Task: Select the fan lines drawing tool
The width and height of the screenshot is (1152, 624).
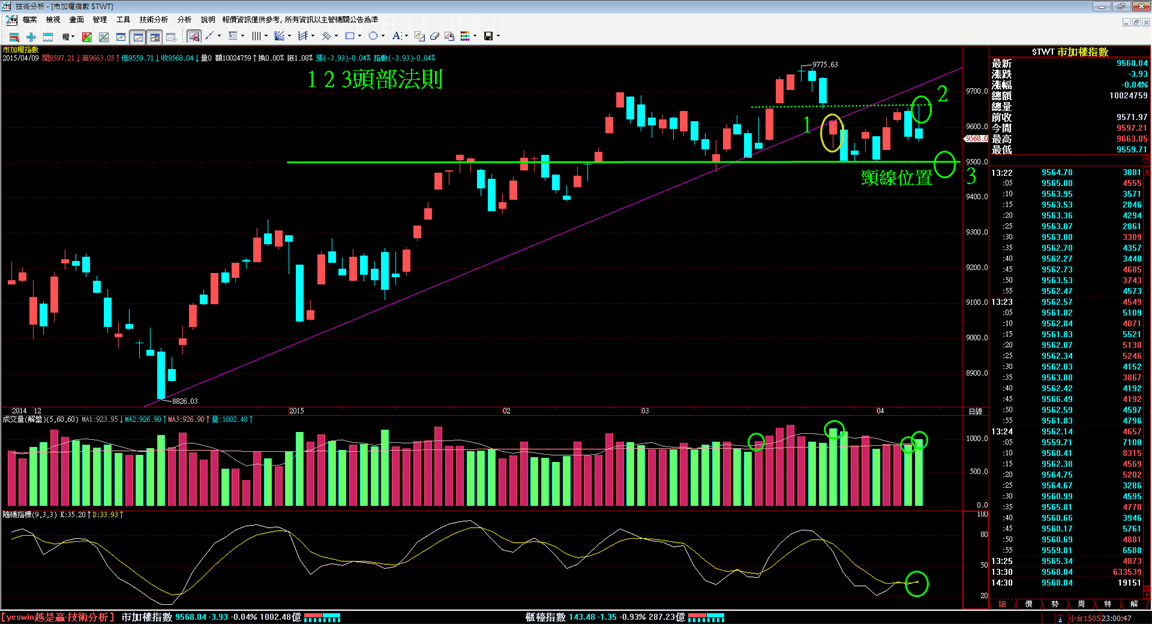Action: [279, 36]
